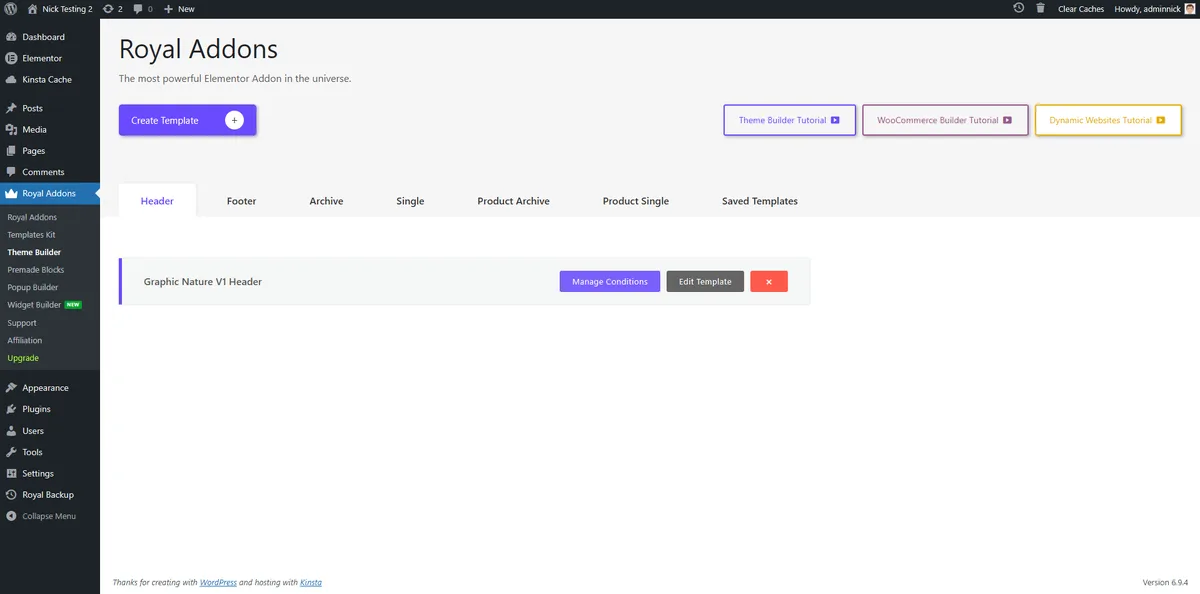1200x594 pixels.
Task: Select the Product Single tab
Action: pos(636,201)
